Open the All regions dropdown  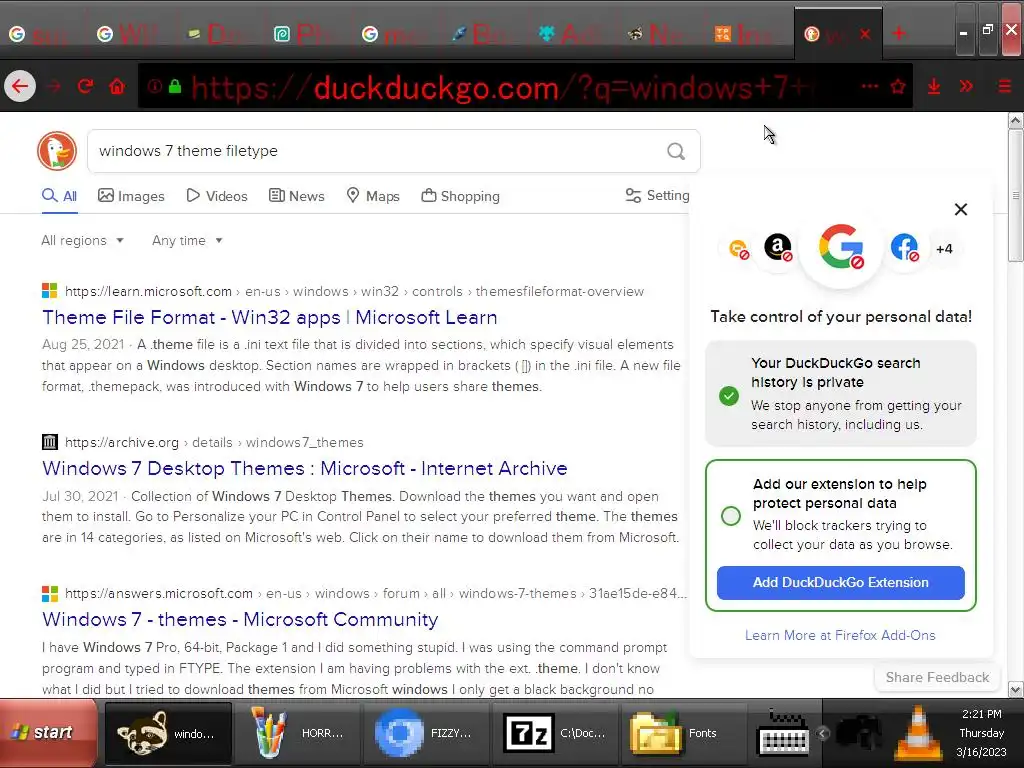(x=82, y=240)
